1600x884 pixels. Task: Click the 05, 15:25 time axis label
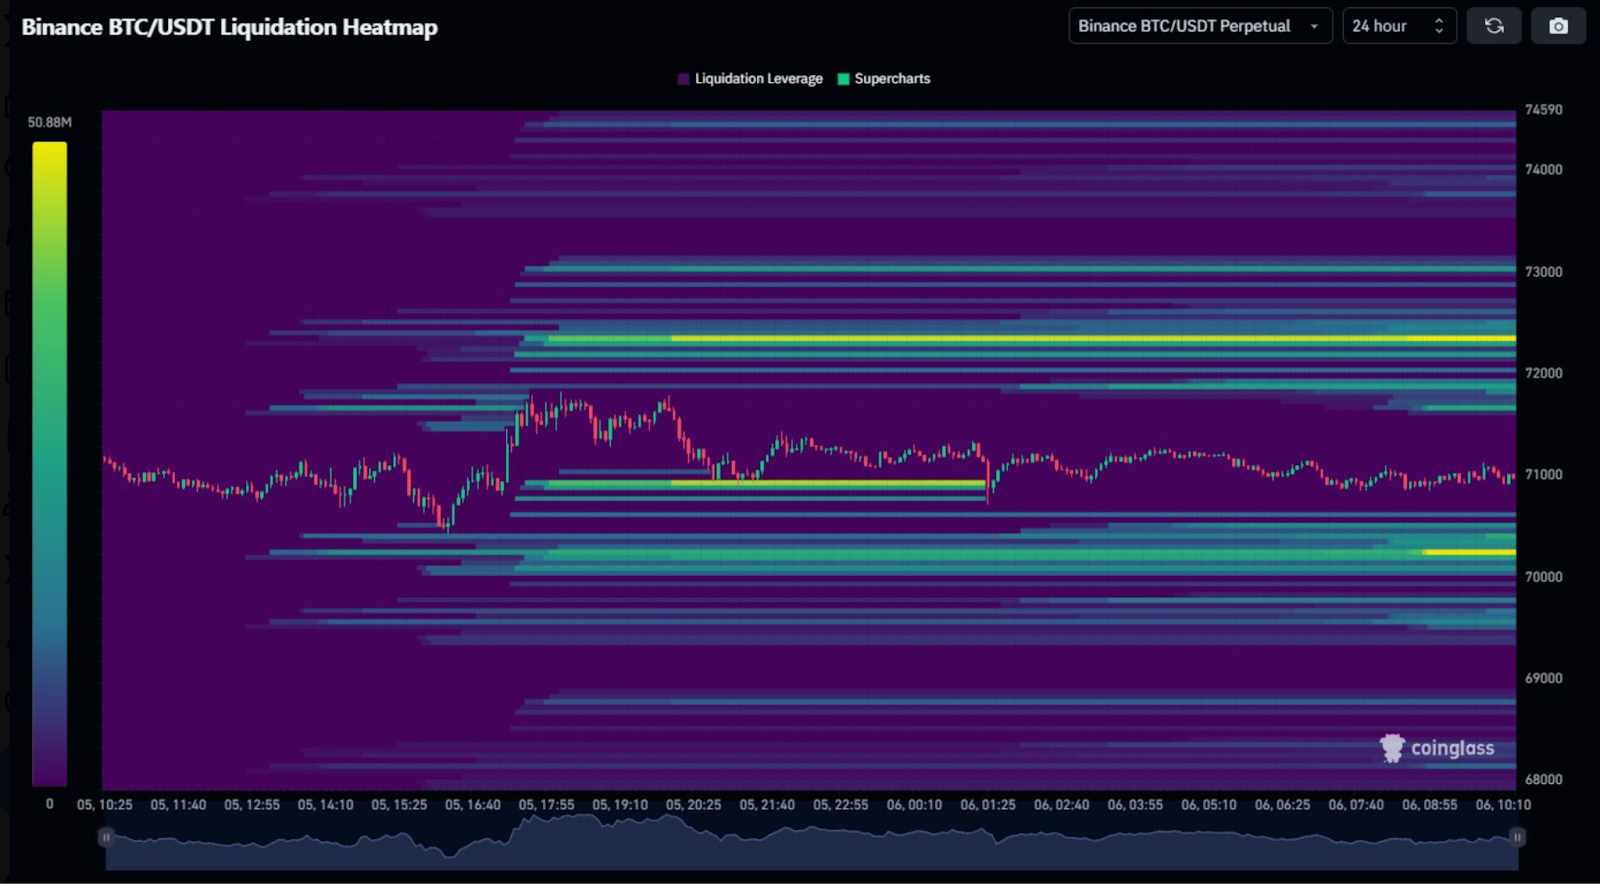399,805
